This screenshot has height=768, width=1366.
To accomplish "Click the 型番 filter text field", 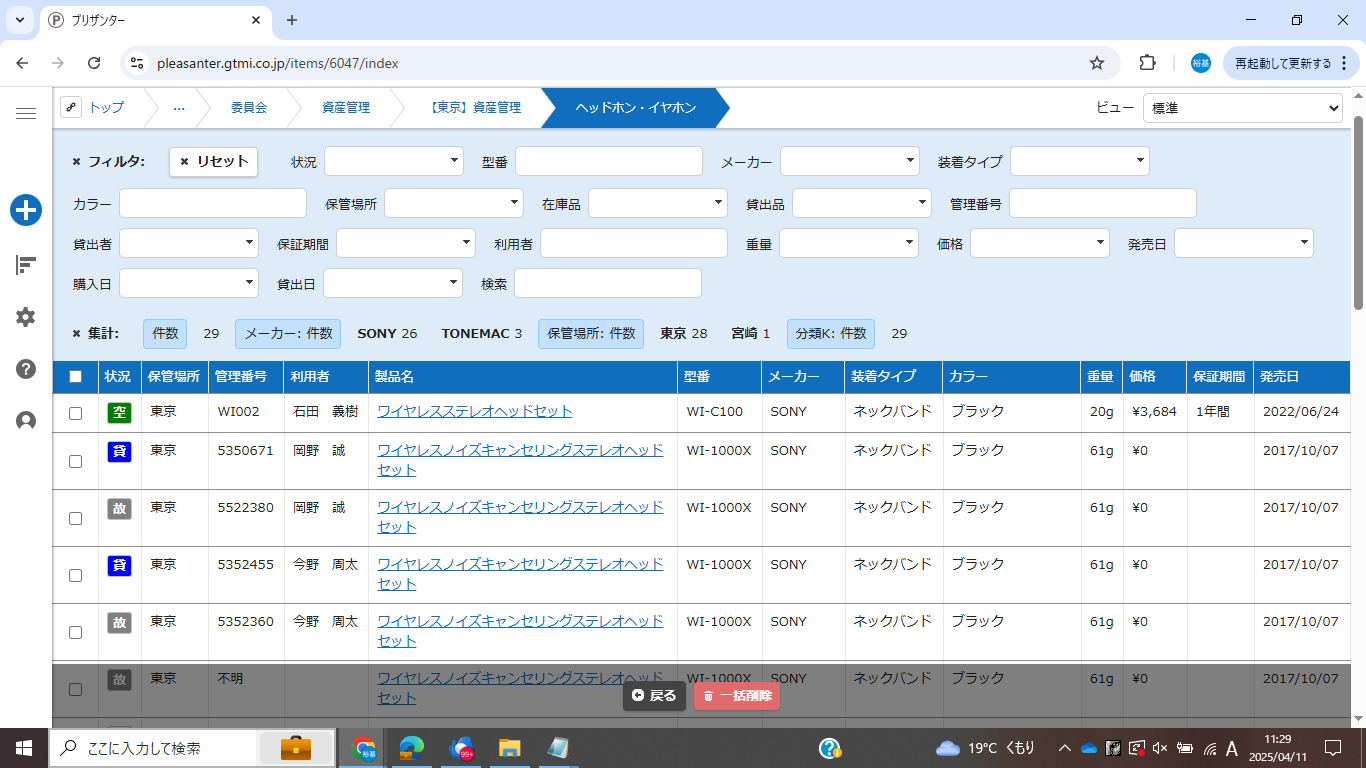I will tap(609, 161).
